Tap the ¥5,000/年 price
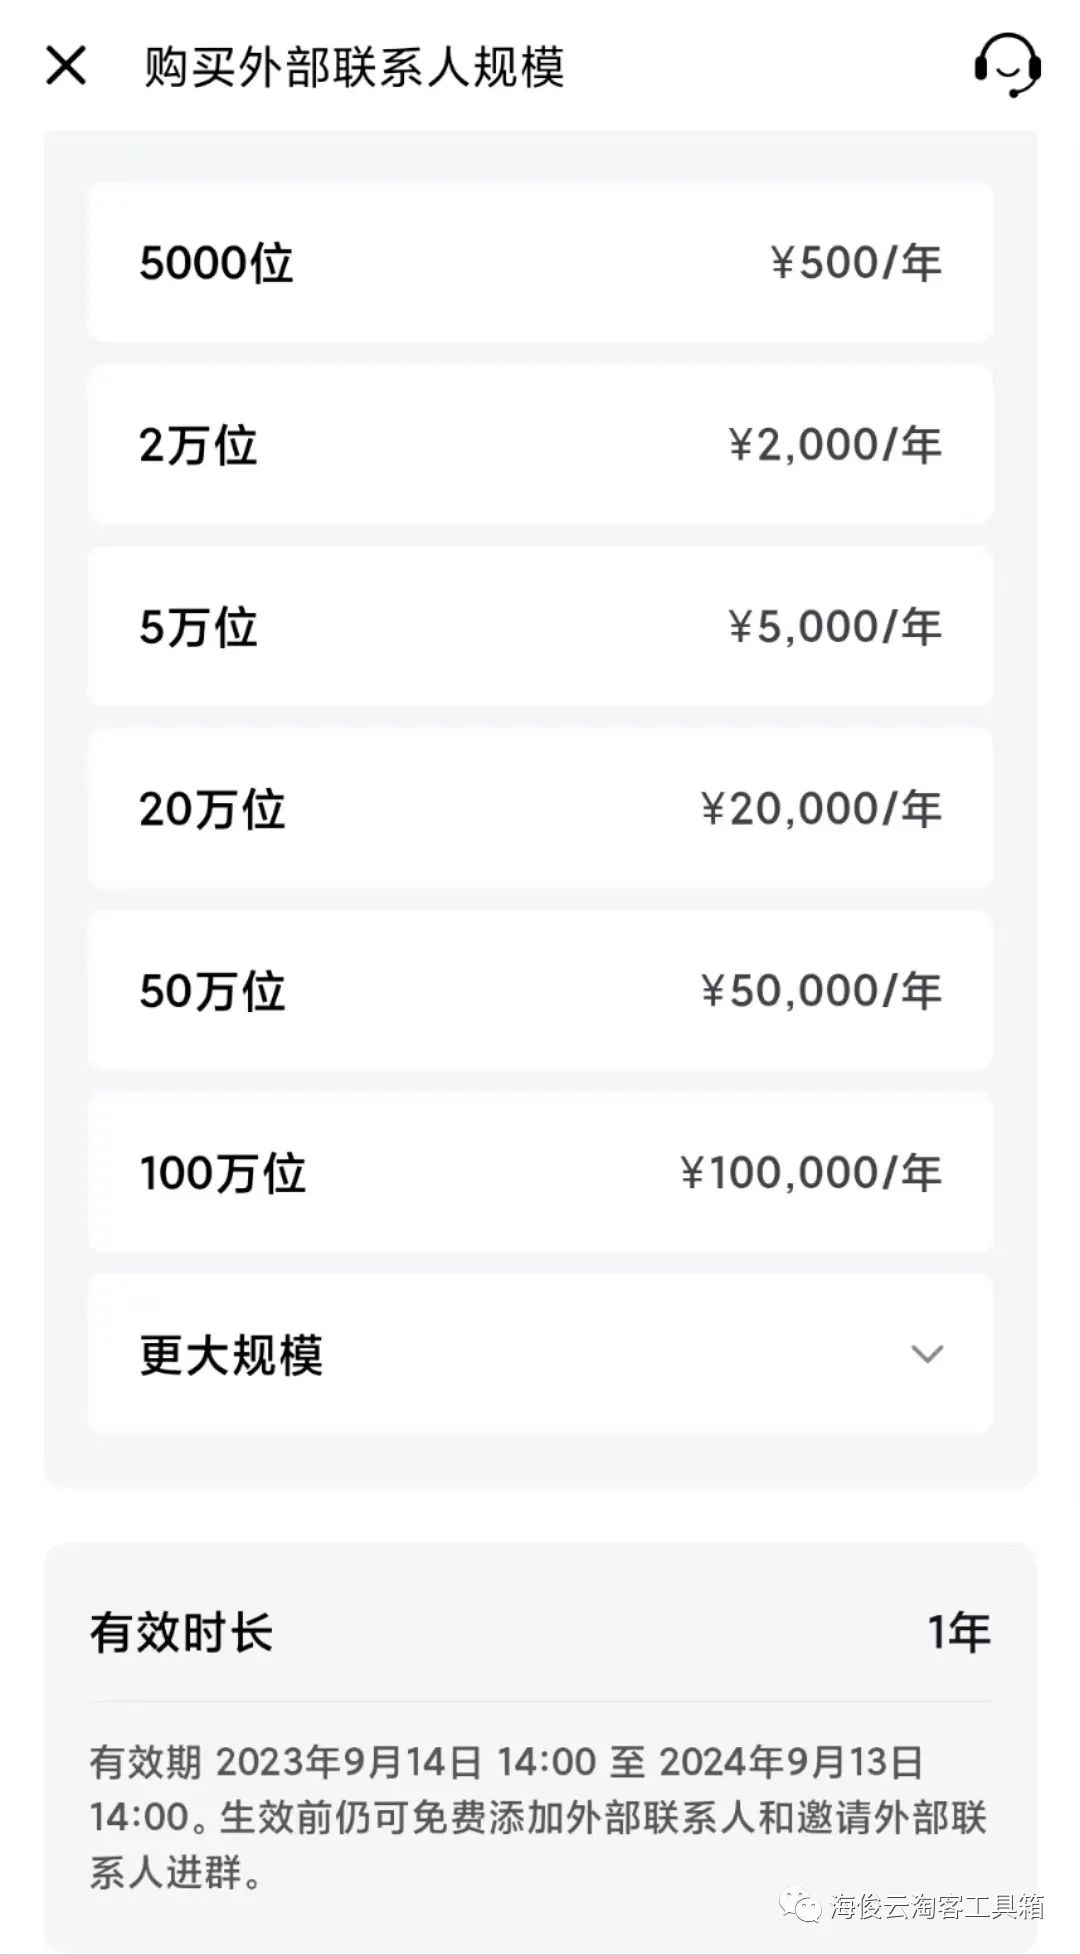 pos(834,627)
